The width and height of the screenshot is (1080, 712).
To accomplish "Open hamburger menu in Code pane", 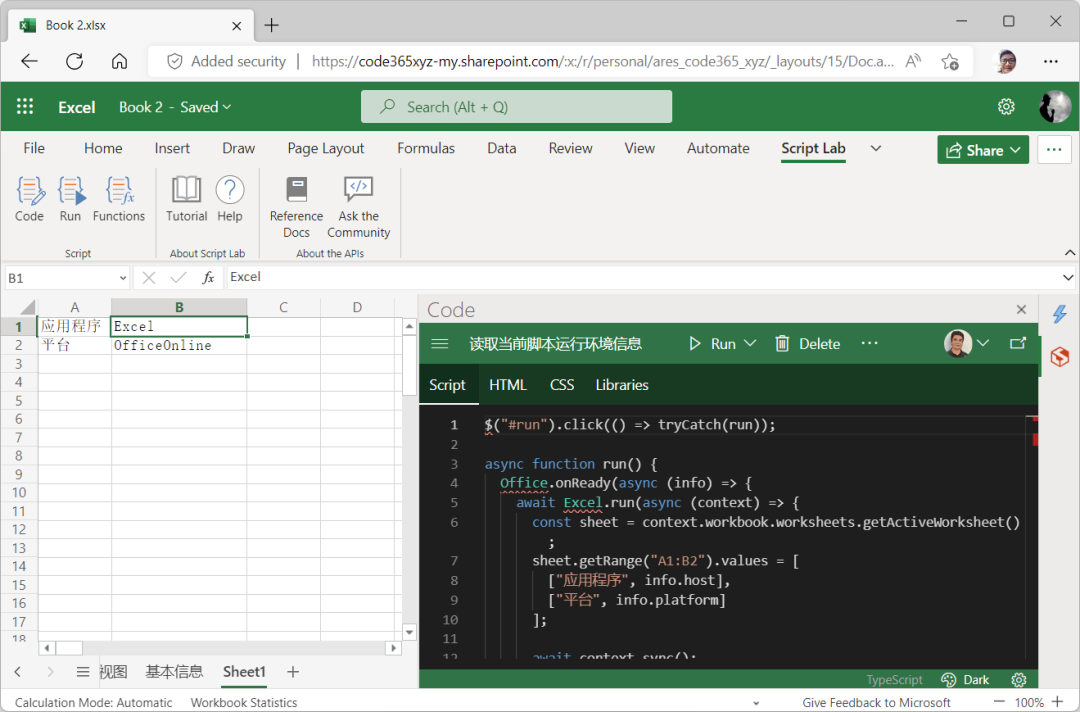I will pyautogui.click(x=439, y=344).
